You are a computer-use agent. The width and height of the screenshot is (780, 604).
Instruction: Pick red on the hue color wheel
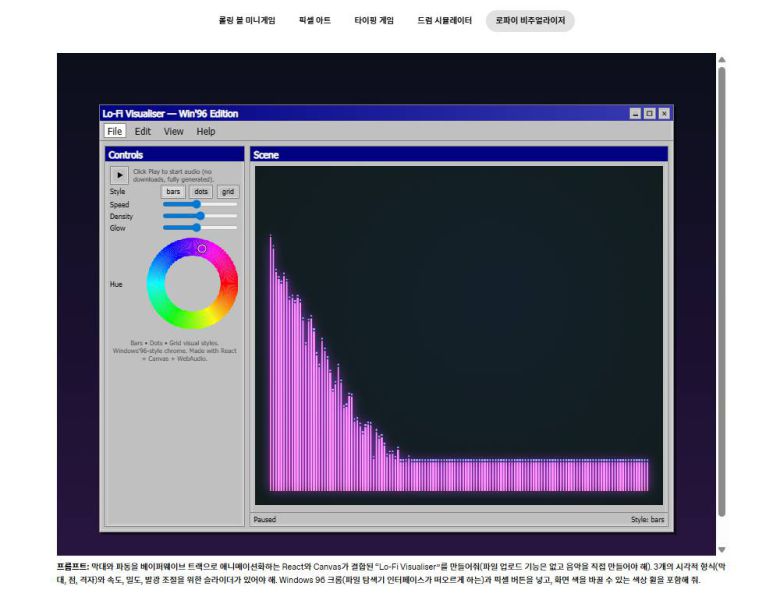tap(230, 284)
